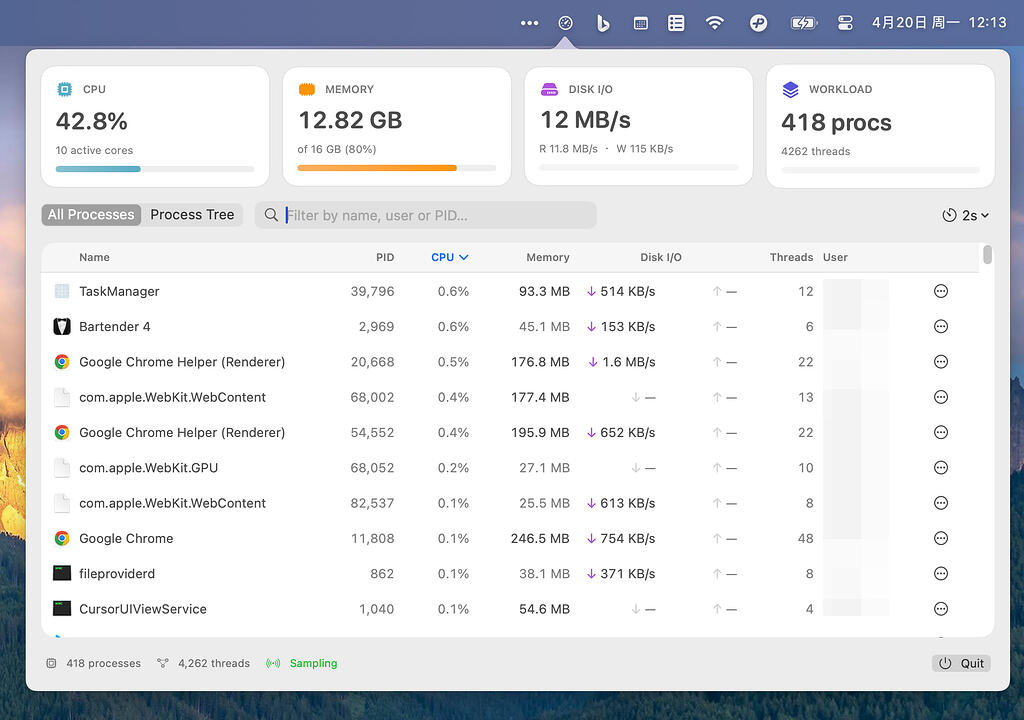Image resolution: width=1024 pixels, height=720 pixels.
Task: Click the CPU usage progress bar
Action: [x=155, y=169]
